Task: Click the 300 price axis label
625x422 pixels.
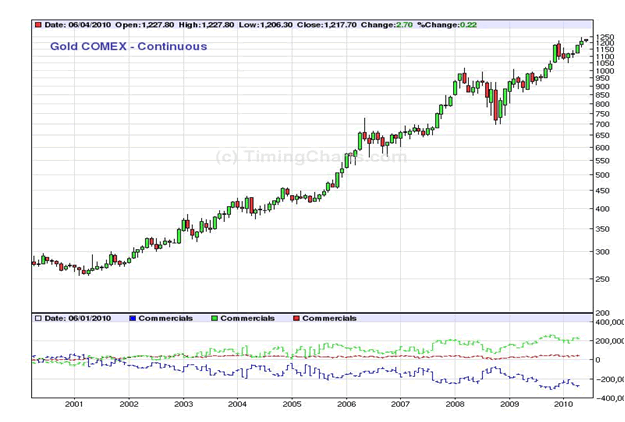Action: [x=603, y=252]
